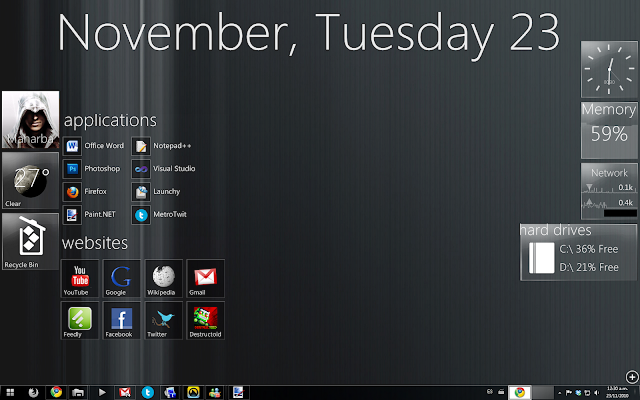640x400 pixels.
Task: Open the Recycle Bin tile
Action: pos(31,241)
